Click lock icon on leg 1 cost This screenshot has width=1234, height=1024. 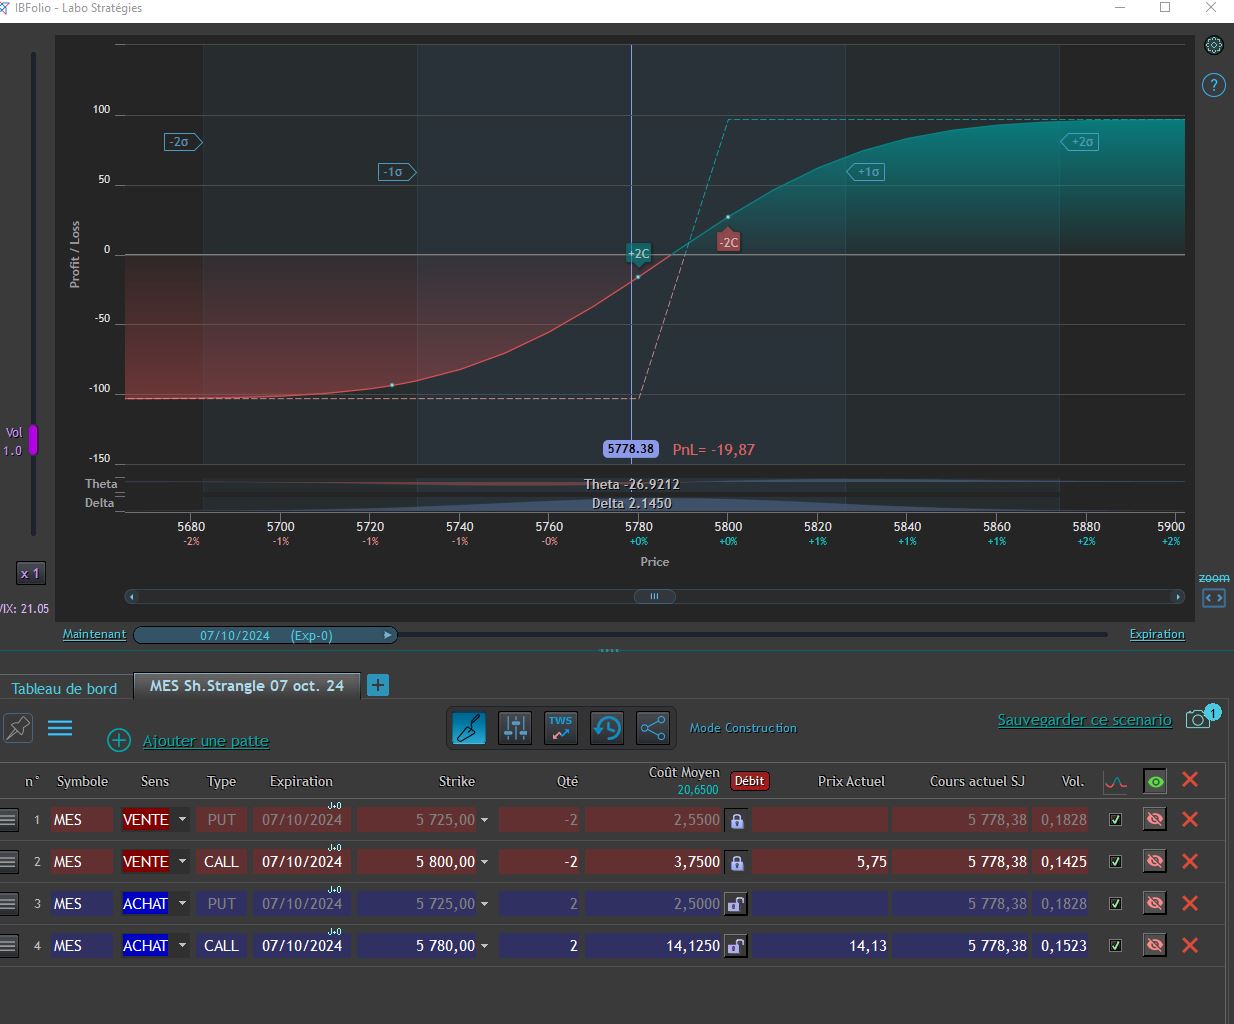tap(736, 820)
